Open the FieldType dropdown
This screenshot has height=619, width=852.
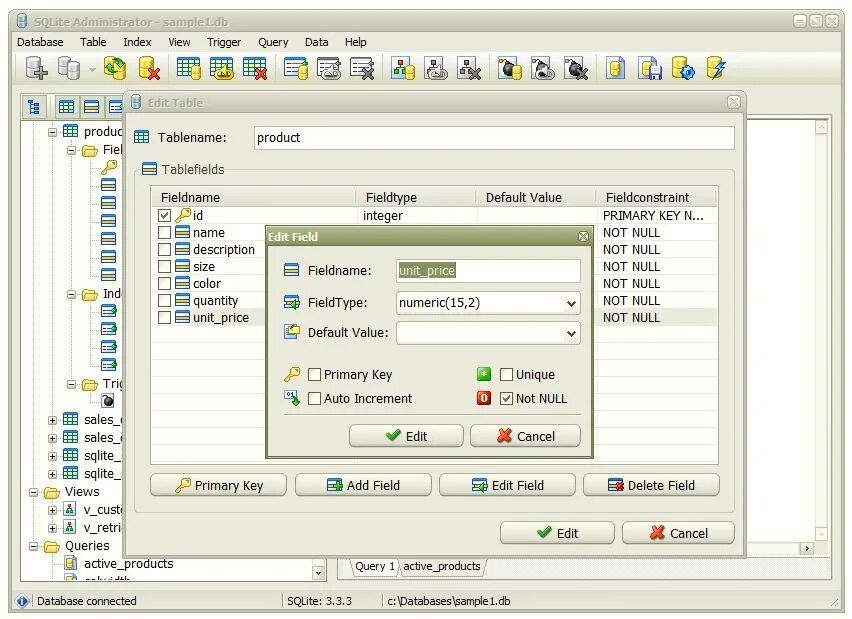coord(571,303)
